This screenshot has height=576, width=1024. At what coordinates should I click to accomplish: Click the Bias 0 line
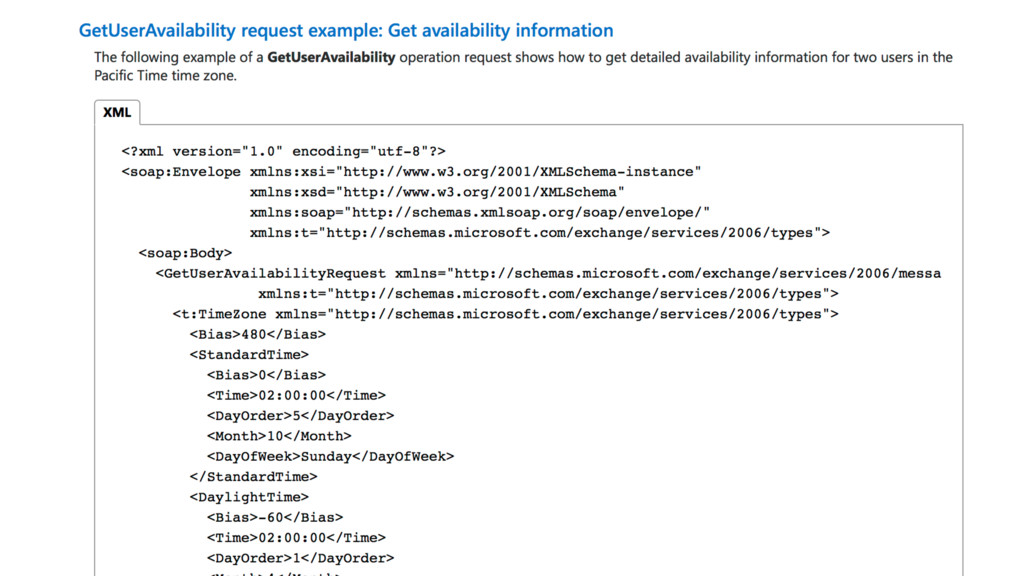coord(266,375)
